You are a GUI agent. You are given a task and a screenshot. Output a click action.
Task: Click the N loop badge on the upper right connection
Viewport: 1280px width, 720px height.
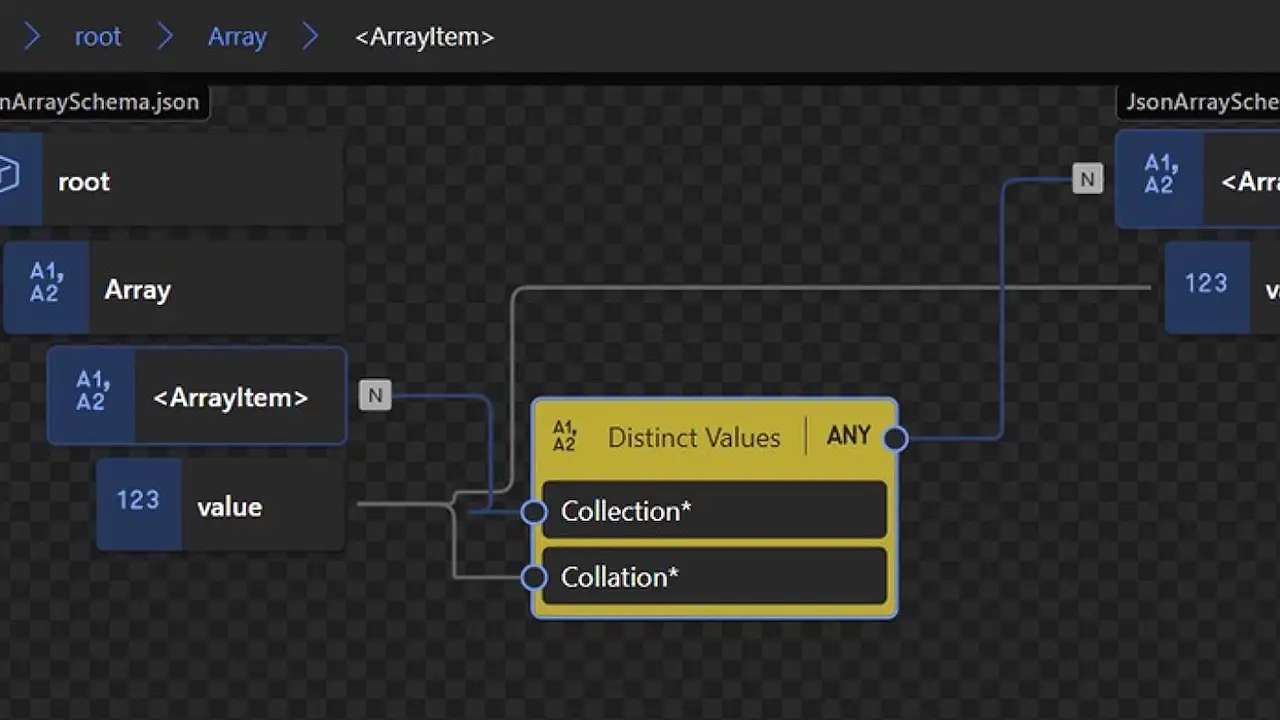click(x=1087, y=179)
